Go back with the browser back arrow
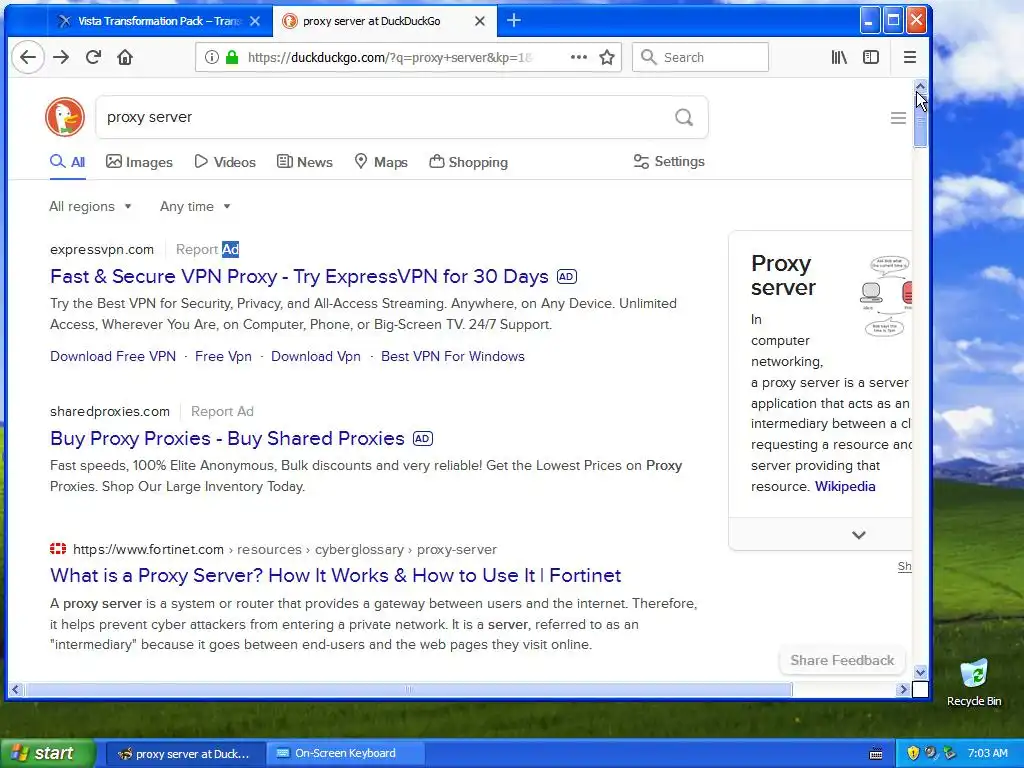This screenshot has width=1024, height=768. [x=28, y=57]
